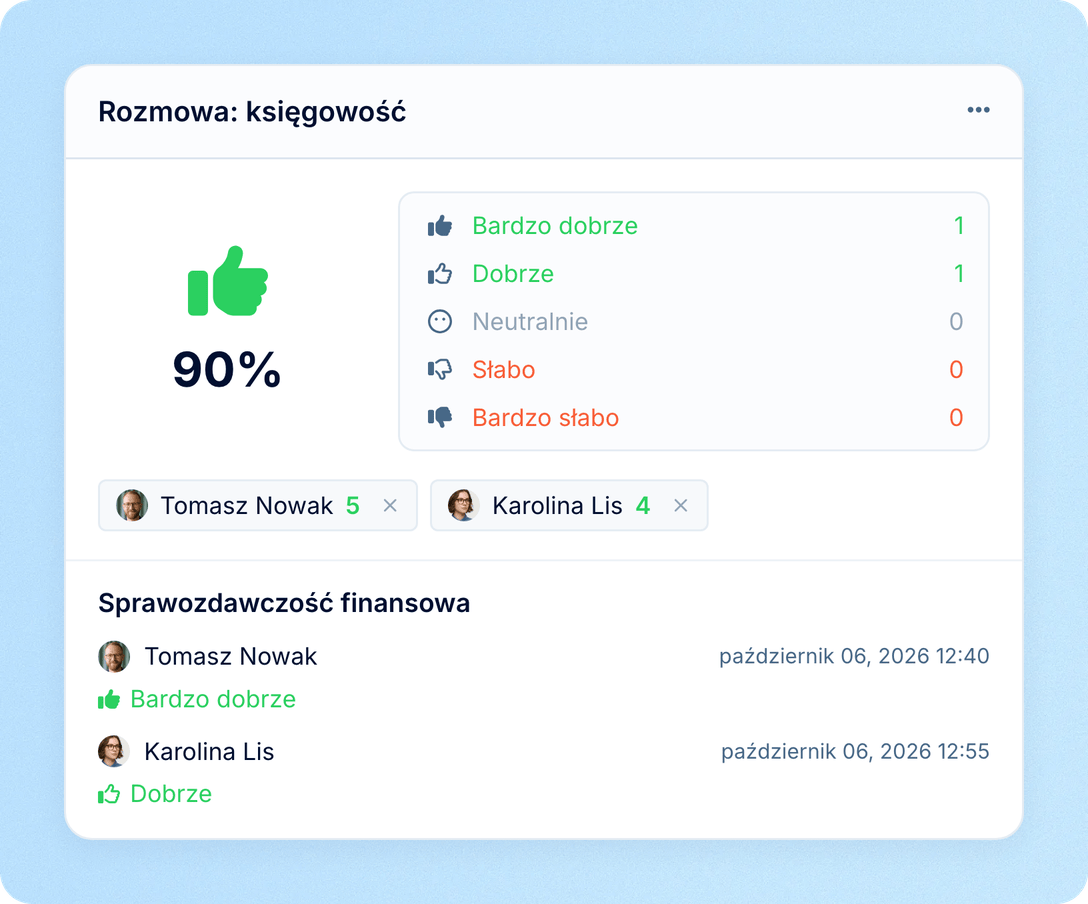
Task: Click Karolina Lis avatar in the review list
Action: tap(114, 751)
